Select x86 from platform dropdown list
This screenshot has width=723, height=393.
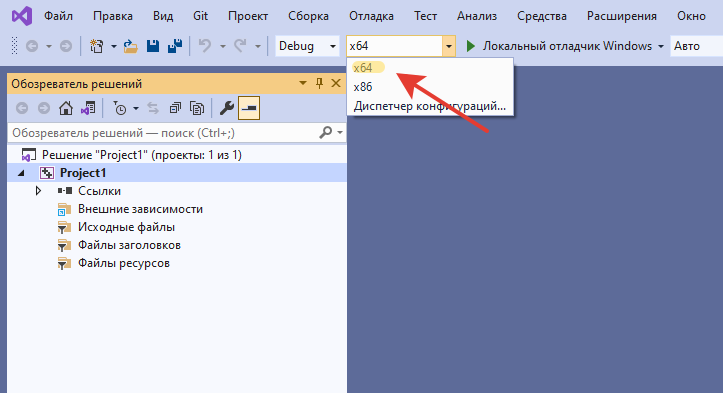click(363, 87)
